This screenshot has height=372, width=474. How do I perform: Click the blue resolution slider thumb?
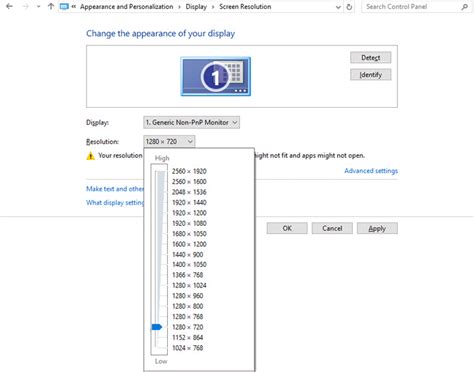tap(157, 327)
